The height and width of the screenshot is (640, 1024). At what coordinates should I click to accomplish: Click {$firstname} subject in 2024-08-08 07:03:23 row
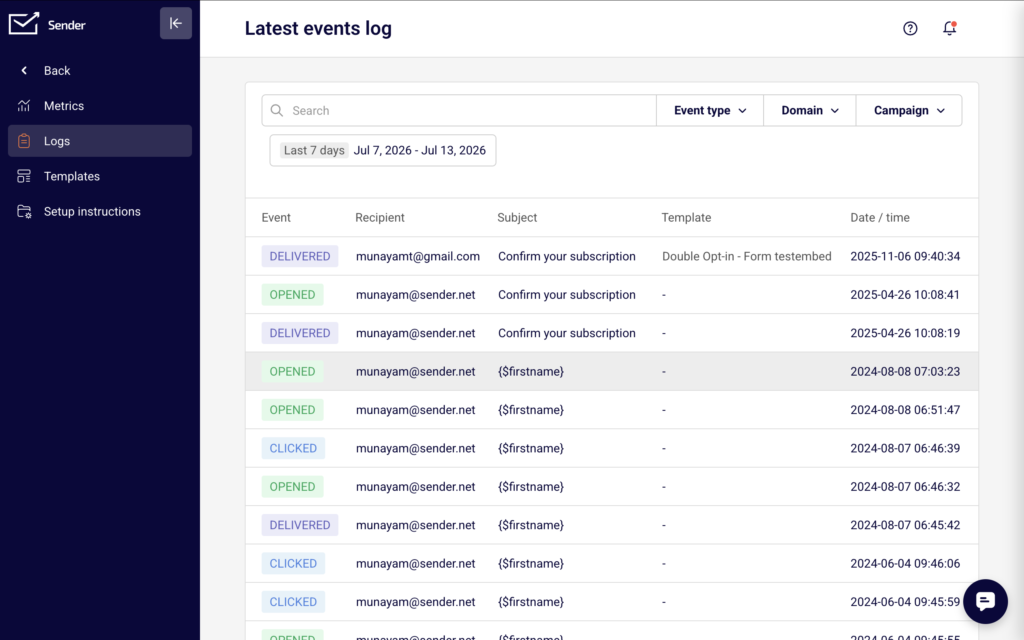531,372
